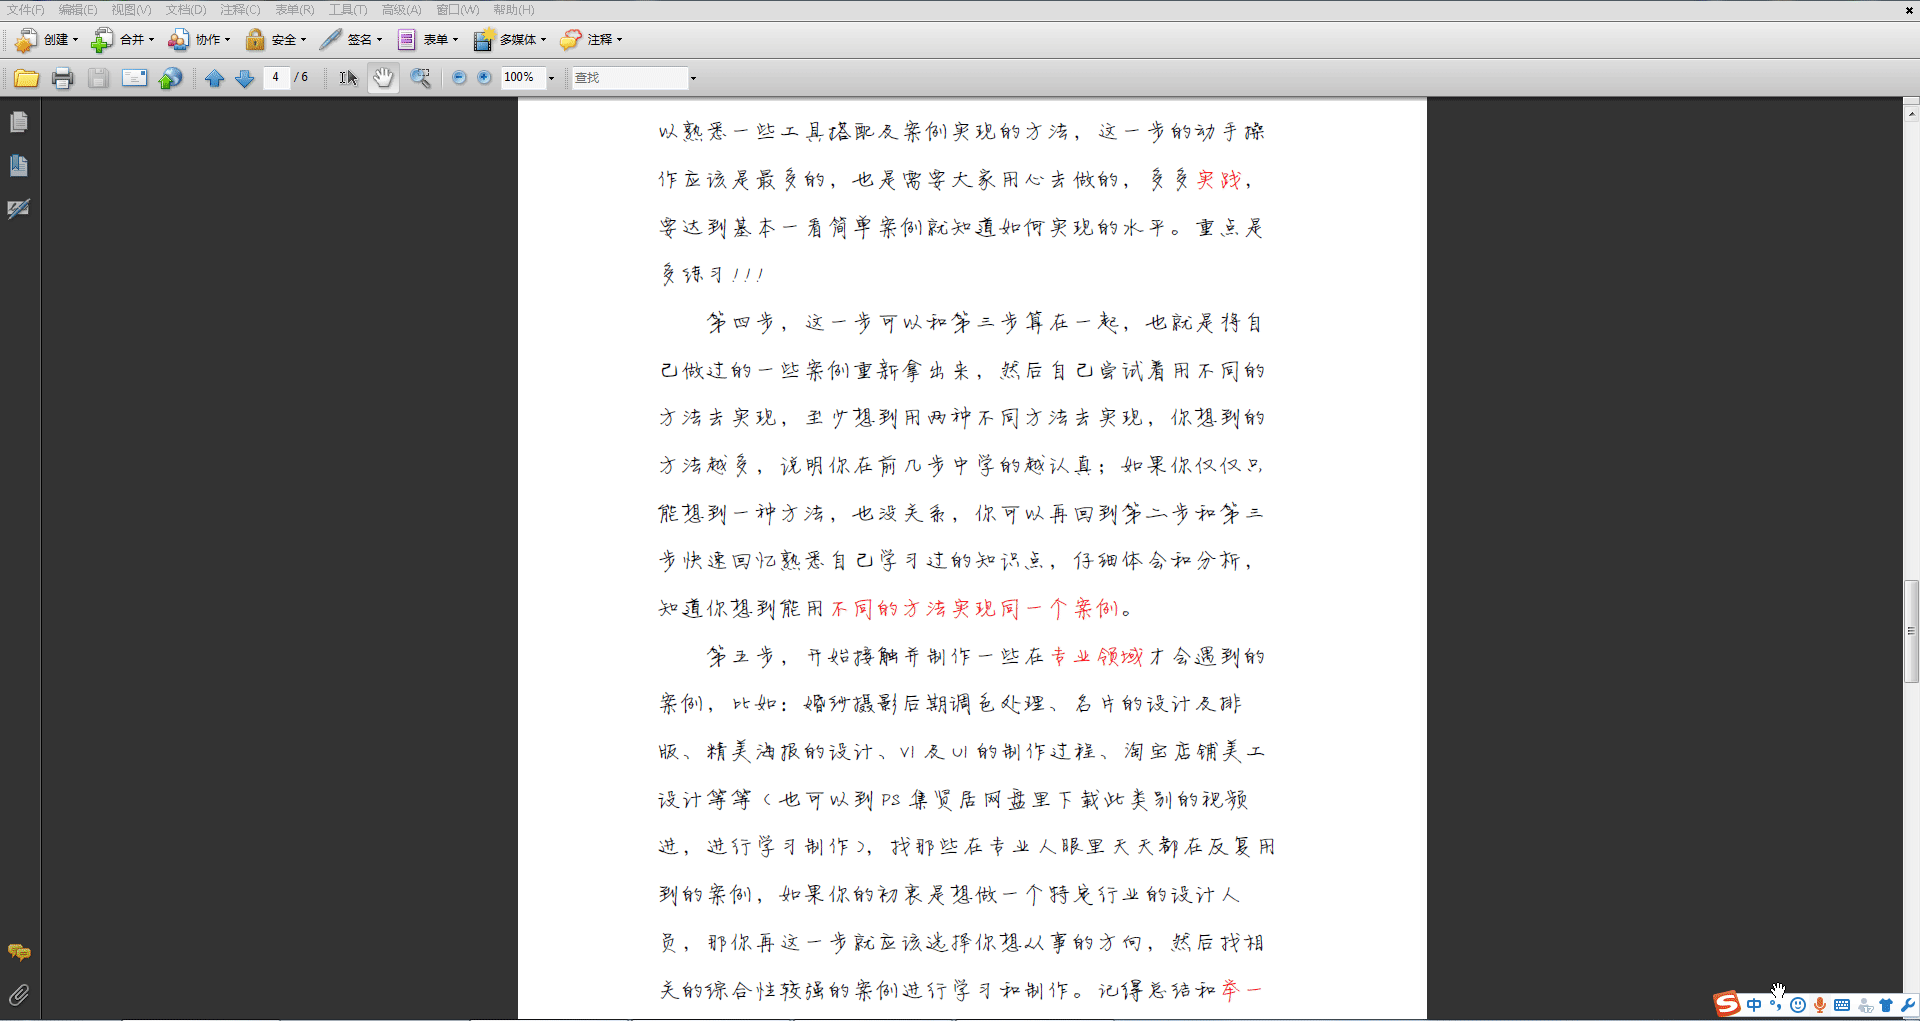Open the 表单(R) menu in menu bar

point(294,10)
